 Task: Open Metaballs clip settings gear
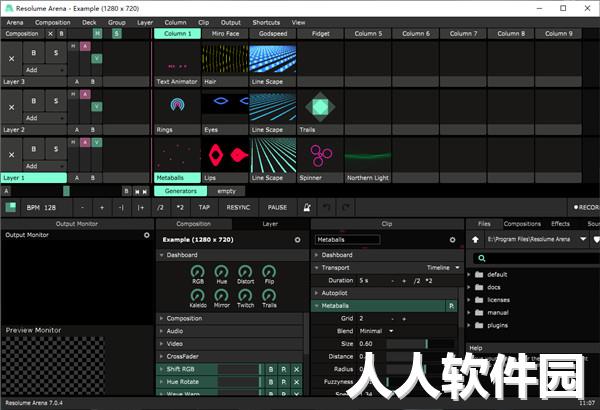pos(452,240)
